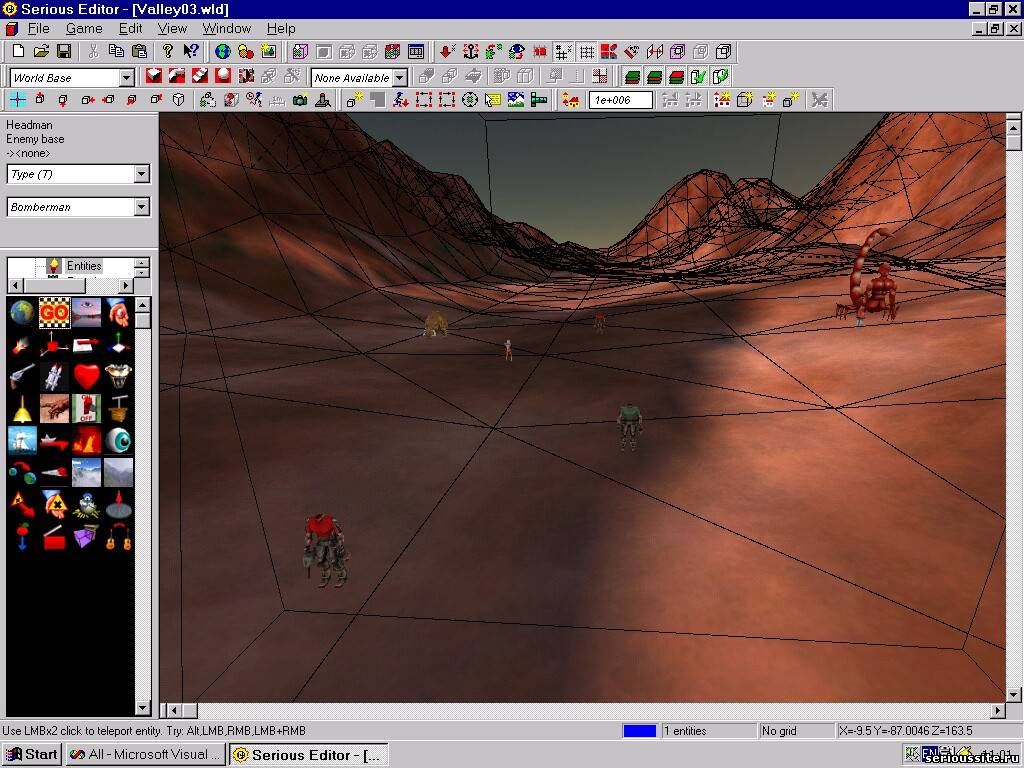
Task: Click the 1e+006 input field
Action: point(620,100)
